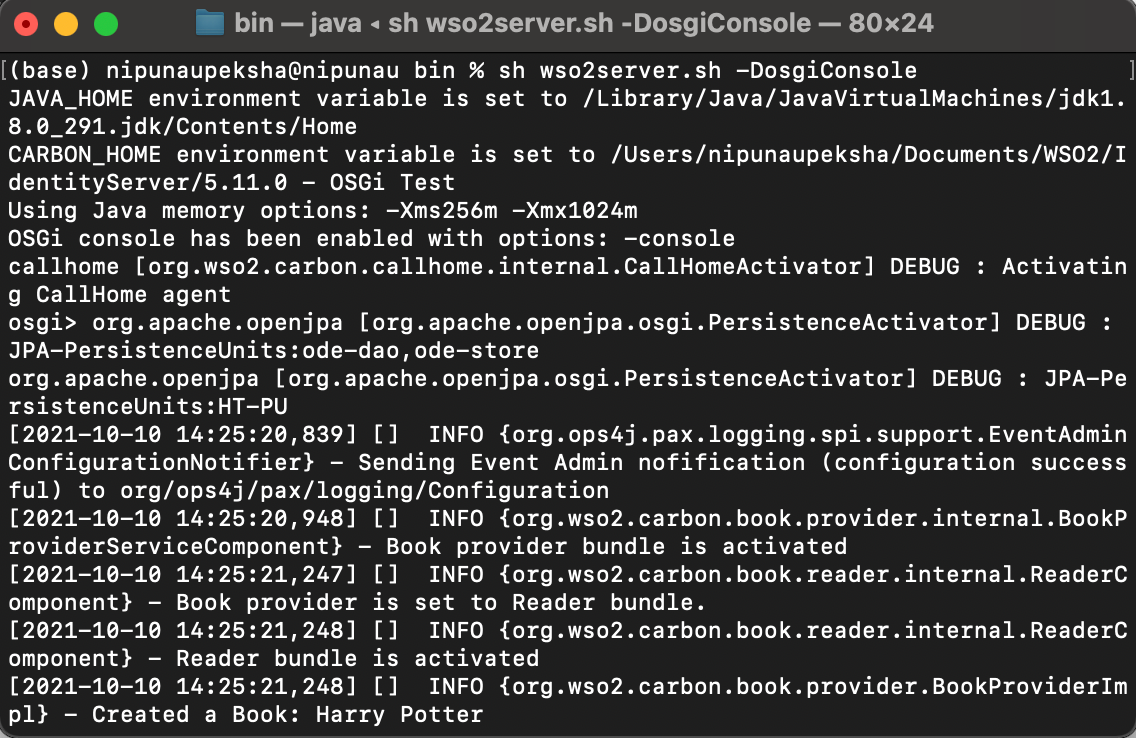1136x738 pixels.
Task: Select the CallHomeActivator DEBUG log line
Action: (560, 266)
